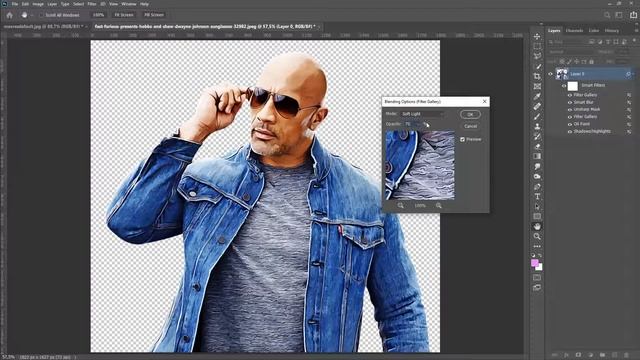Click the create new group folder icon
Screen dimensions: 640x360
point(602,355)
